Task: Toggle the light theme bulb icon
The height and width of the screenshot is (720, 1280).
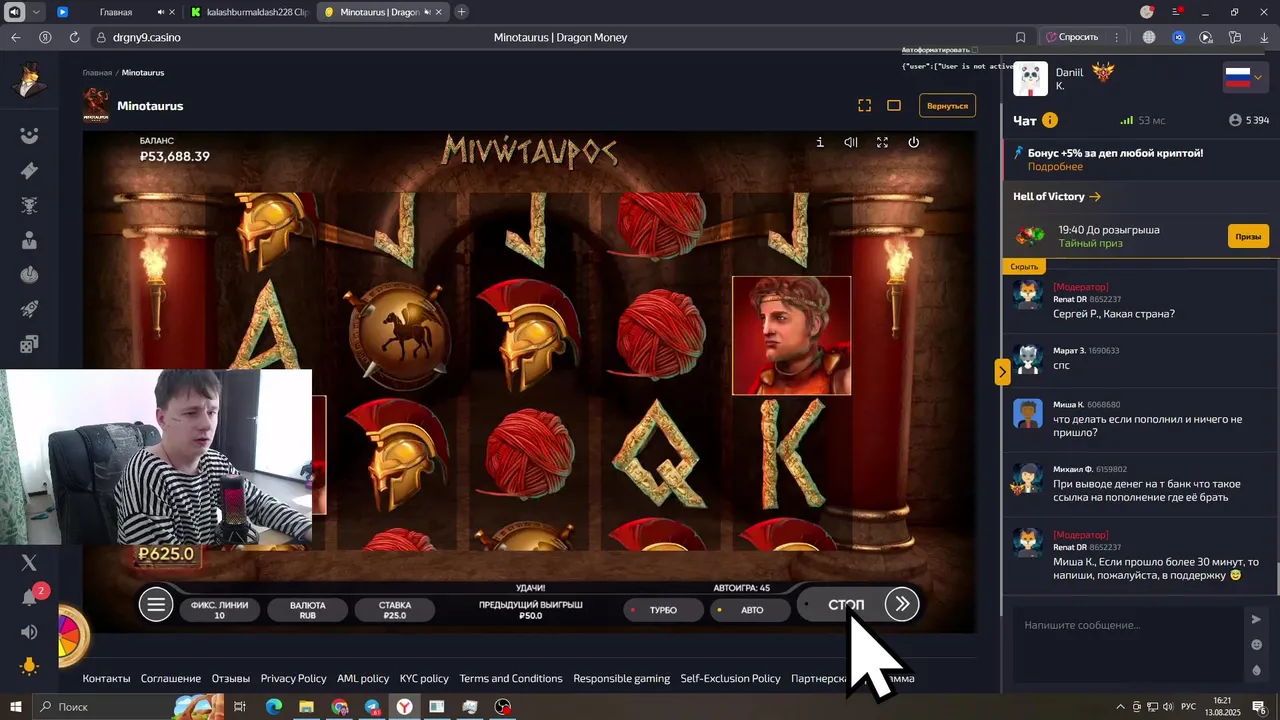Action: pos(29,666)
